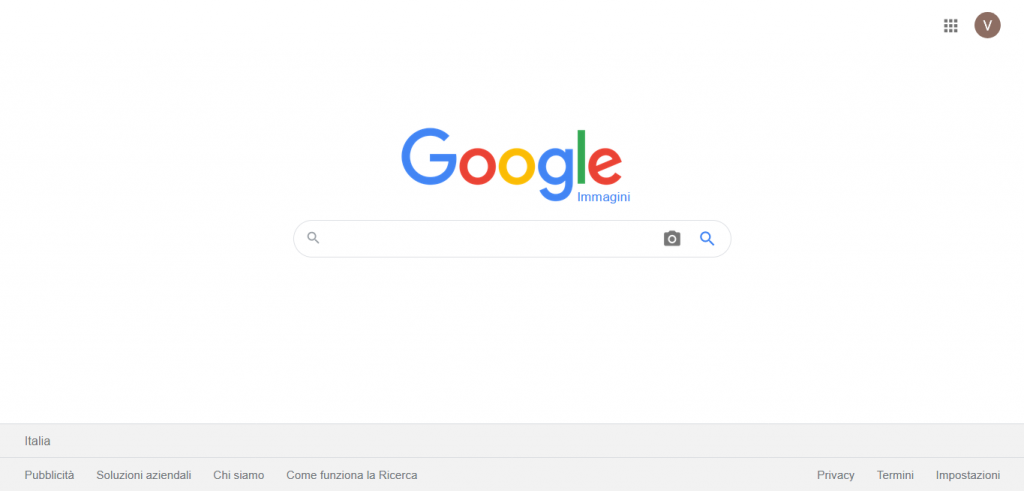Click the blue magnifier search button
The image size is (1024, 491).
[707, 238]
